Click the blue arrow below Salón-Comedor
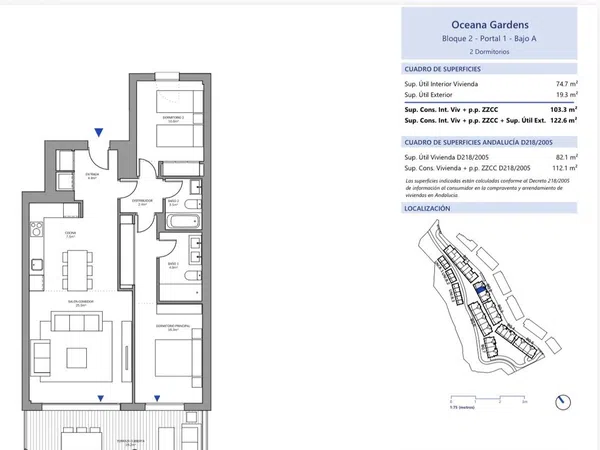The width and height of the screenshot is (600, 450). pos(101,398)
